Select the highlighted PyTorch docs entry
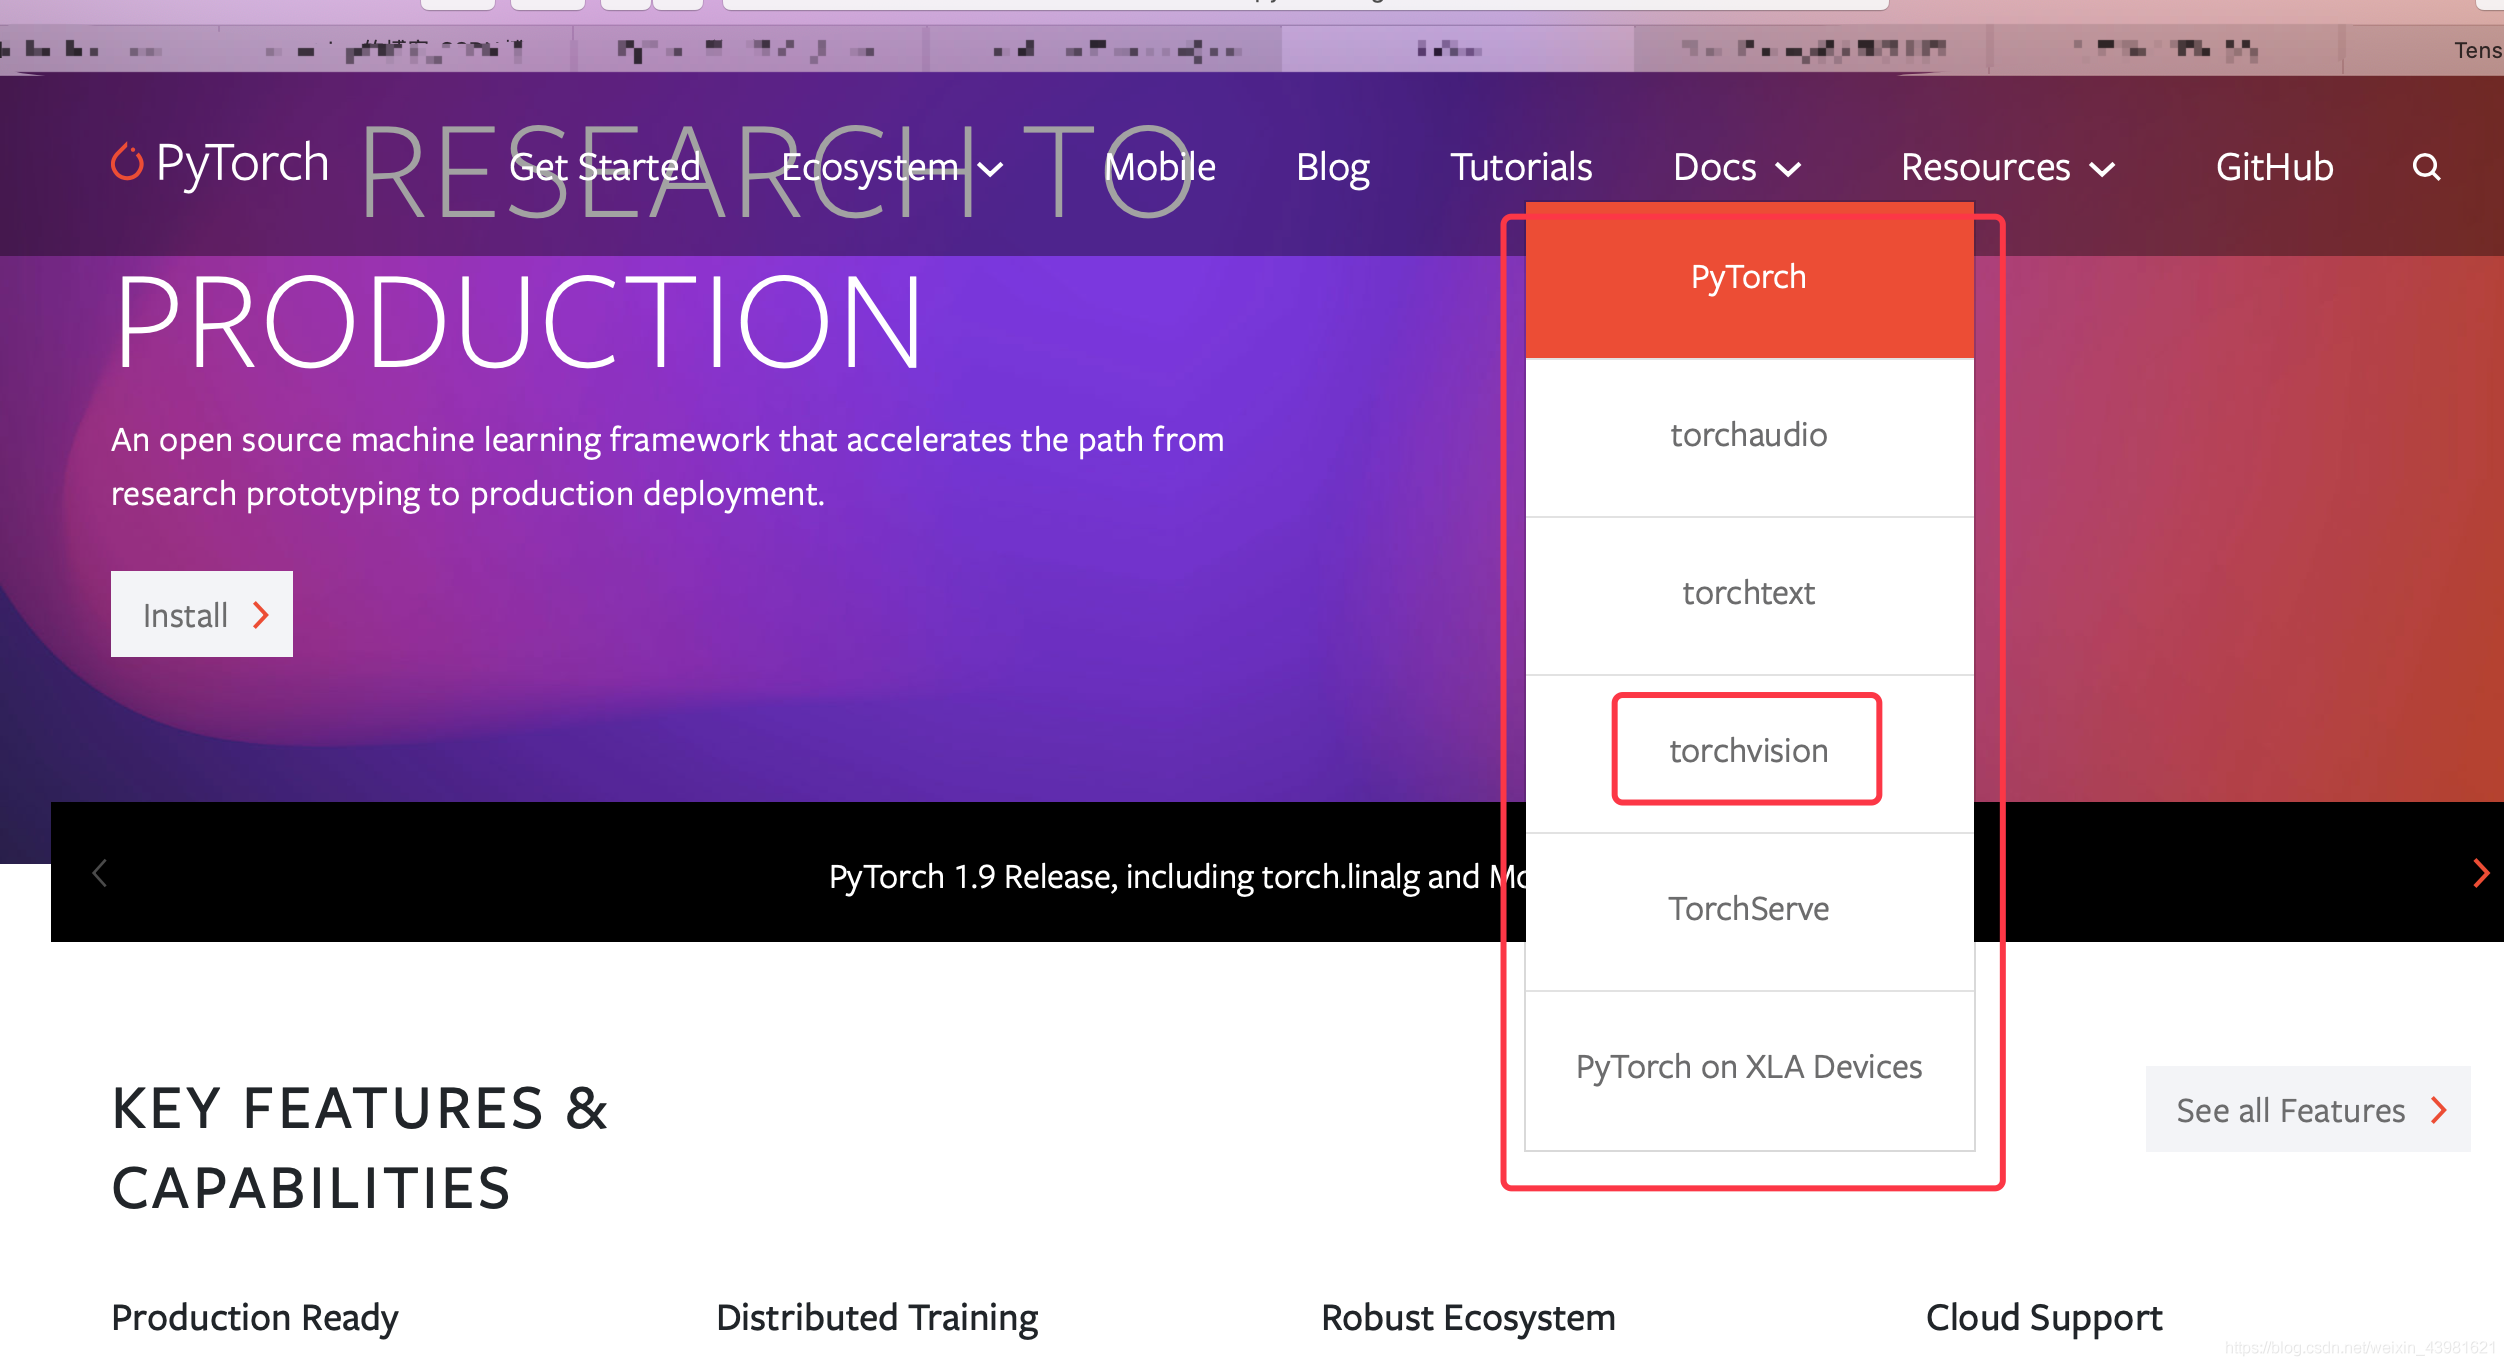Screen dimensions: 2504x1366 coord(1748,277)
